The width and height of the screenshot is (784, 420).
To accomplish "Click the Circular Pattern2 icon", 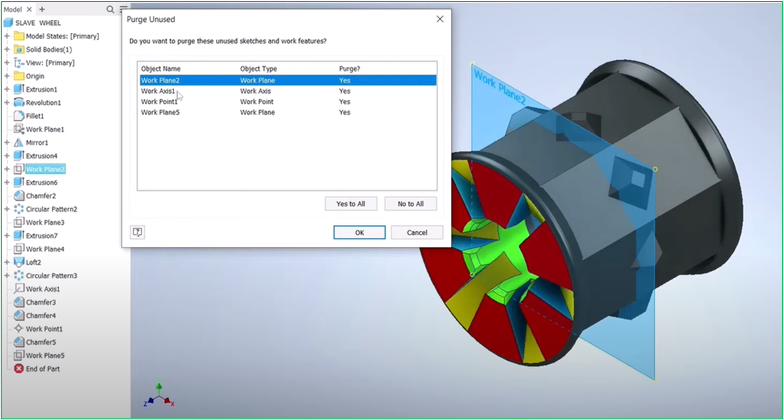I will point(19,209).
